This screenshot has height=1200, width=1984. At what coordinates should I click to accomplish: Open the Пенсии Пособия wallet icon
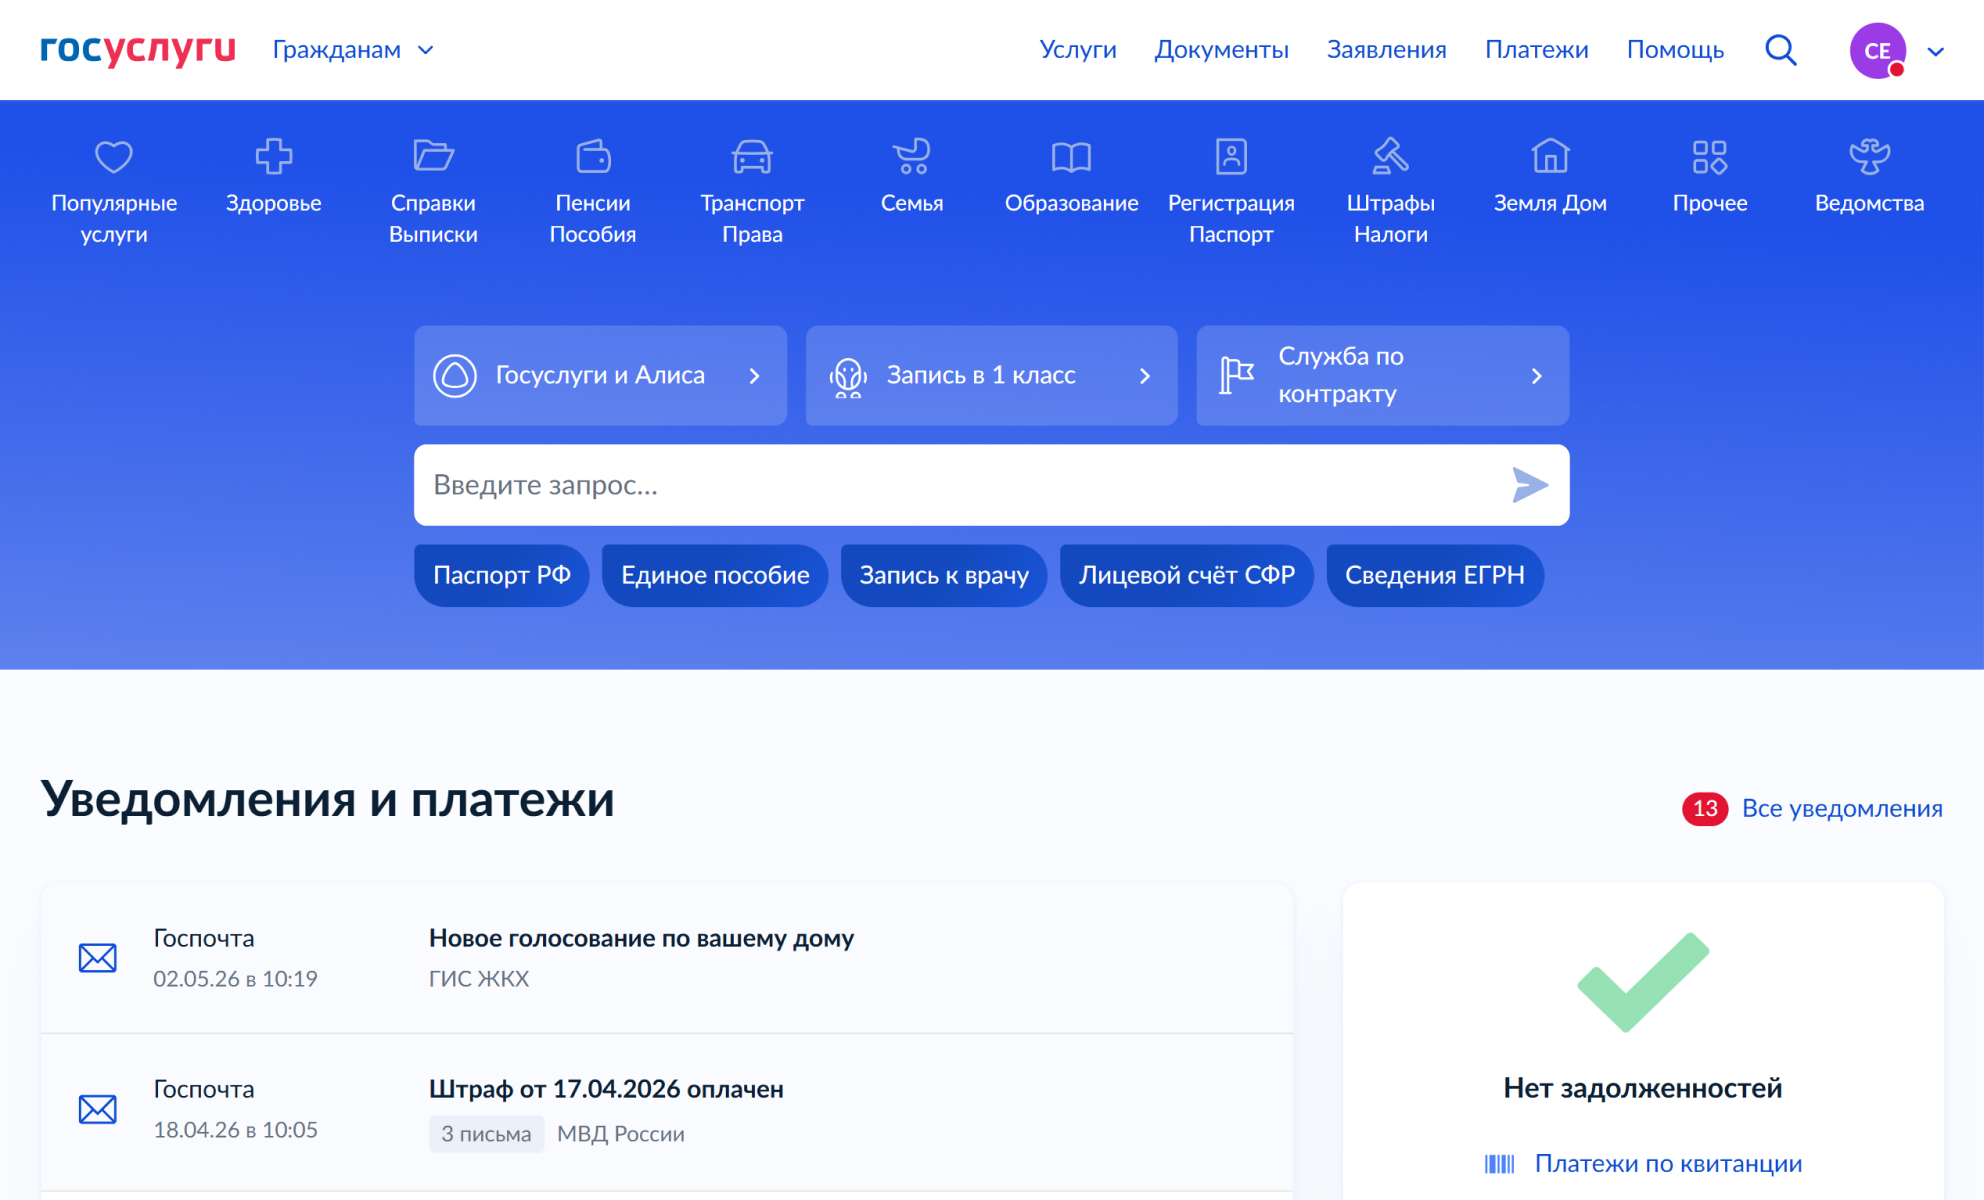pos(593,156)
